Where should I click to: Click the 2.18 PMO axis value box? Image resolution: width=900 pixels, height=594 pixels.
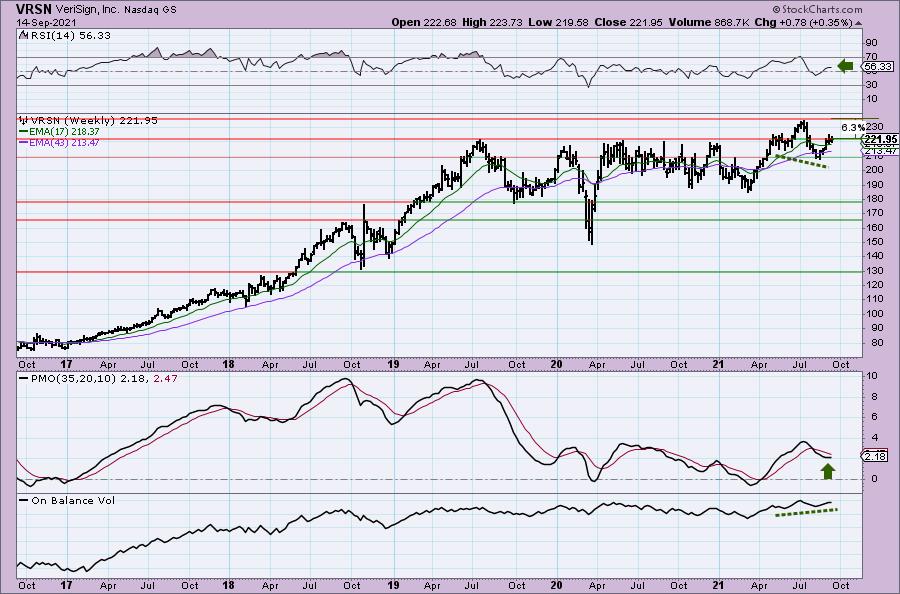click(876, 456)
